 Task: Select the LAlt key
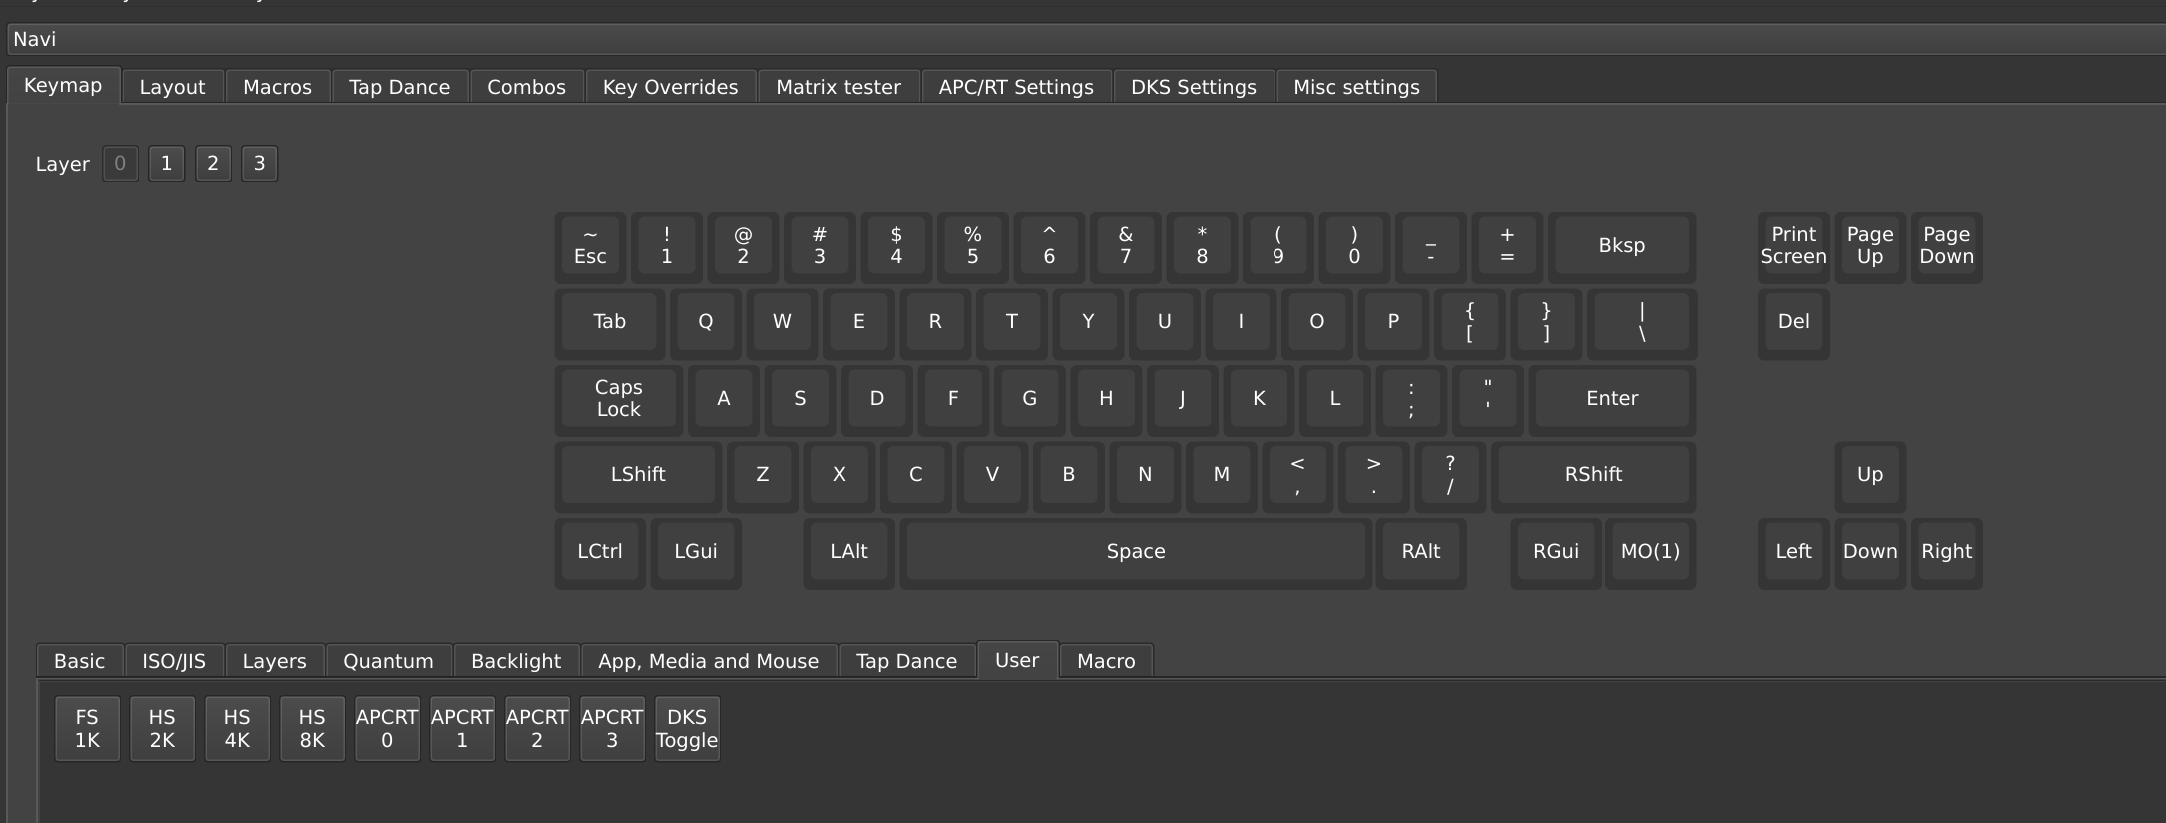[849, 552]
